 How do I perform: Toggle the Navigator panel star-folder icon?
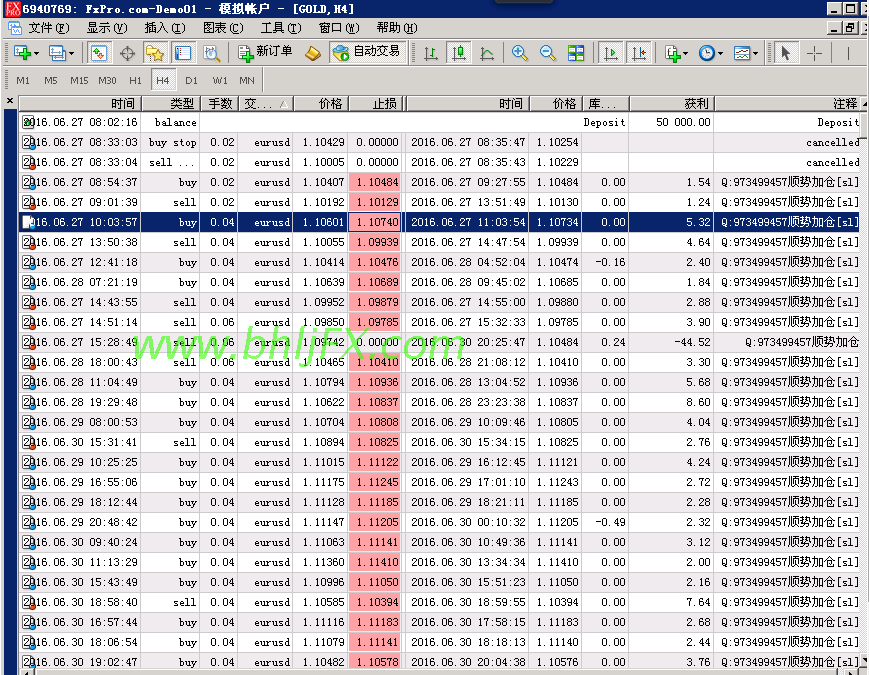(x=155, y=53)
